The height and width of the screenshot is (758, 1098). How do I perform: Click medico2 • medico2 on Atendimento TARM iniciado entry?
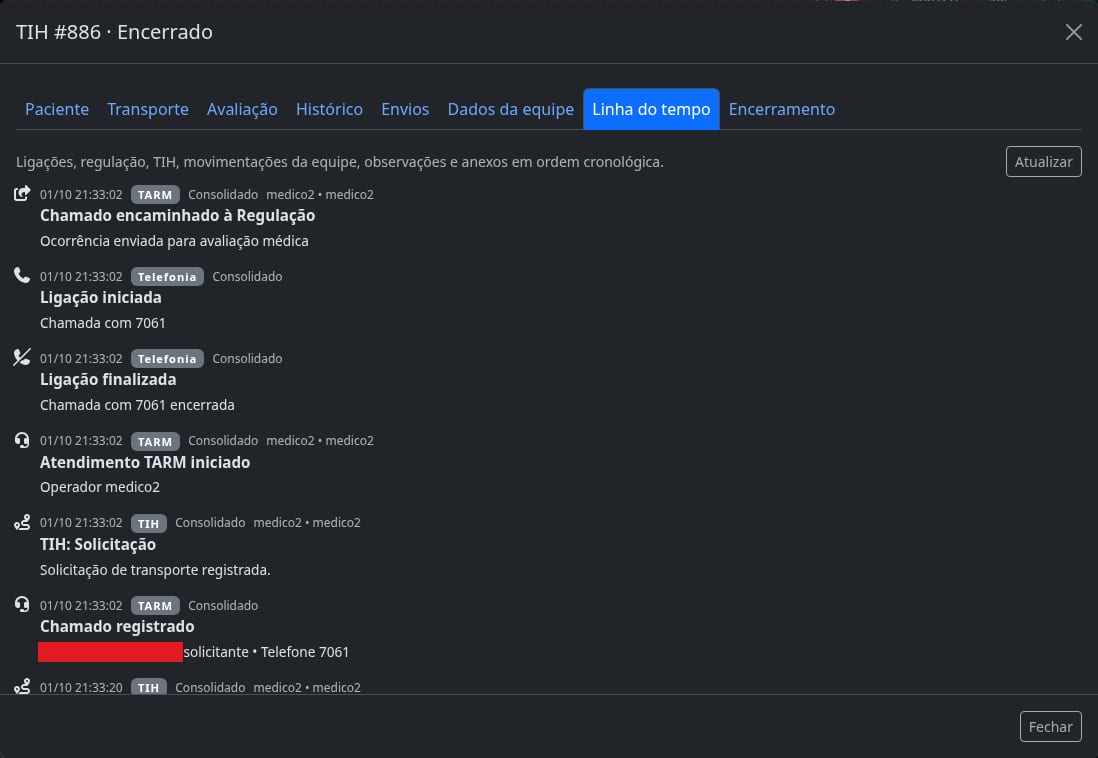(x=319, y=441)
